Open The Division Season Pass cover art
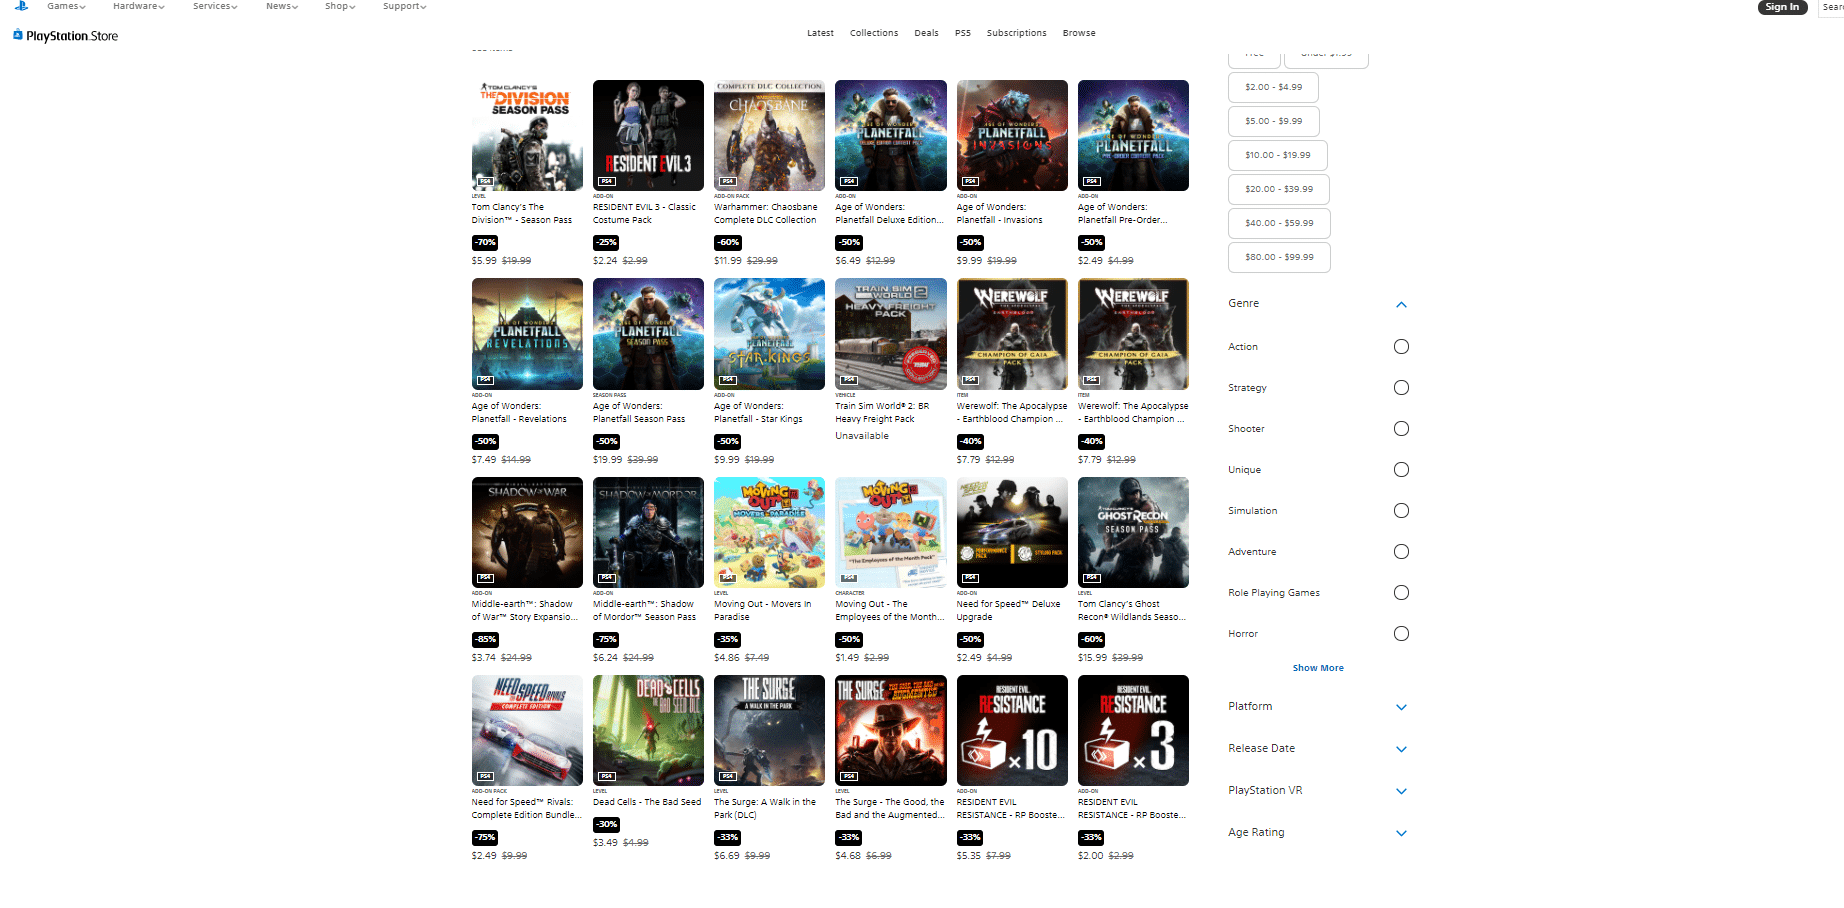1844x908 pixels. (527, 135)
